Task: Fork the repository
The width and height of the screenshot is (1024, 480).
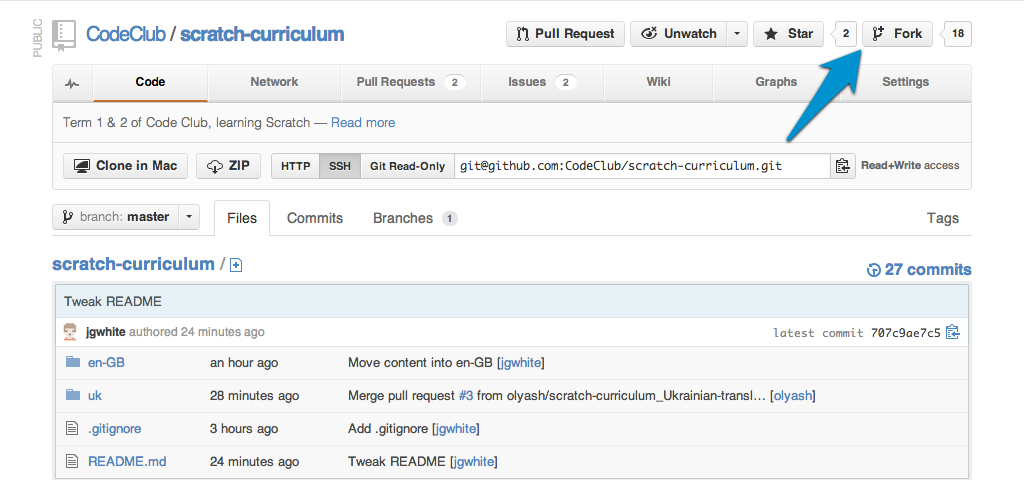Action: pos(898,34)
